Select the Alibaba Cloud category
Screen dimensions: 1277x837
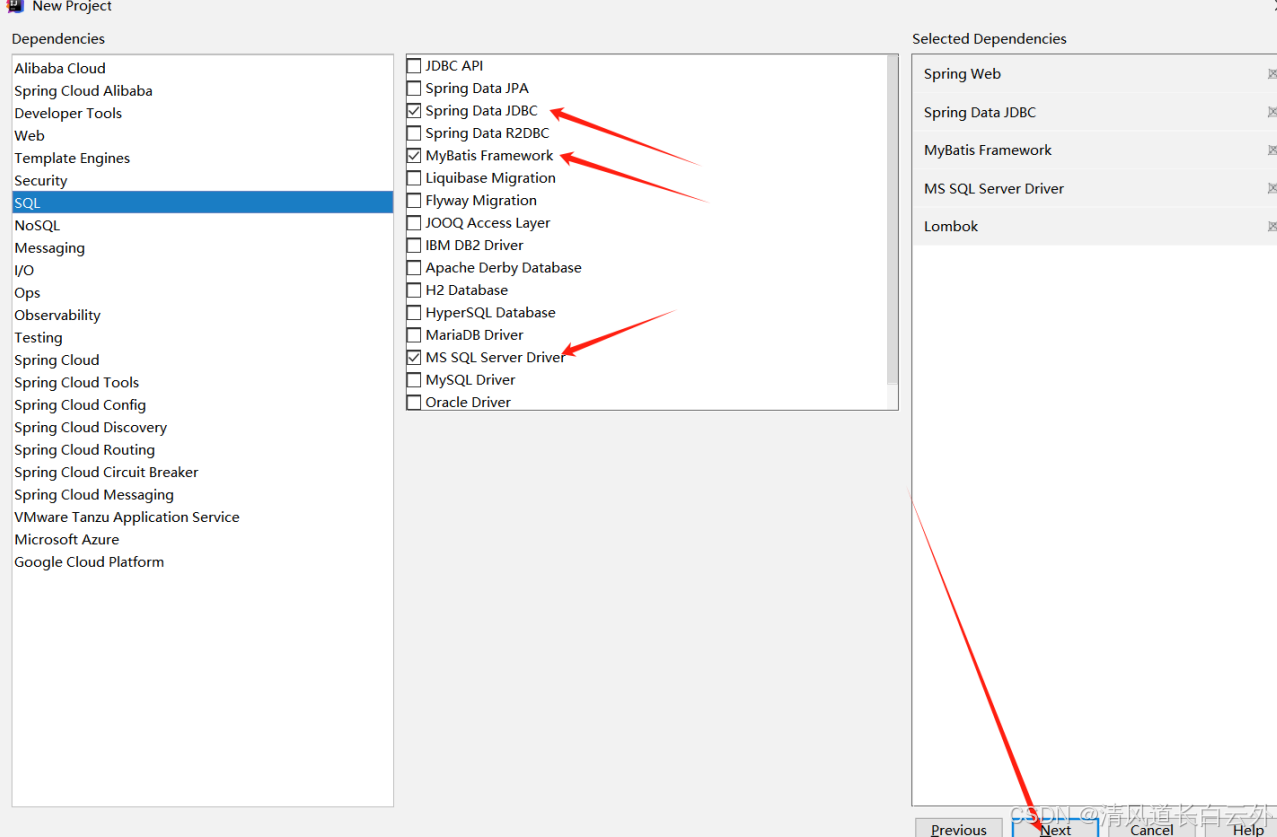[203, 68]
